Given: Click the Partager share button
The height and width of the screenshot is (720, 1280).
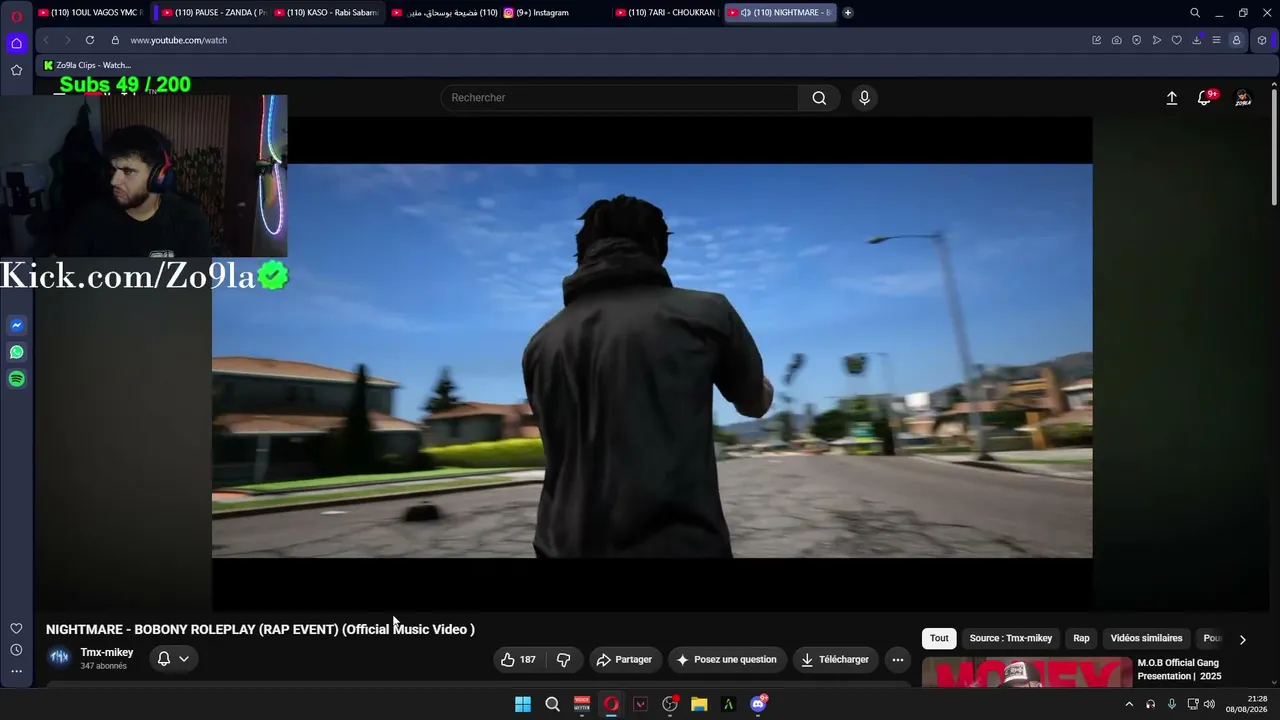Looking at the screenshot, I should [x=624, y=660].
